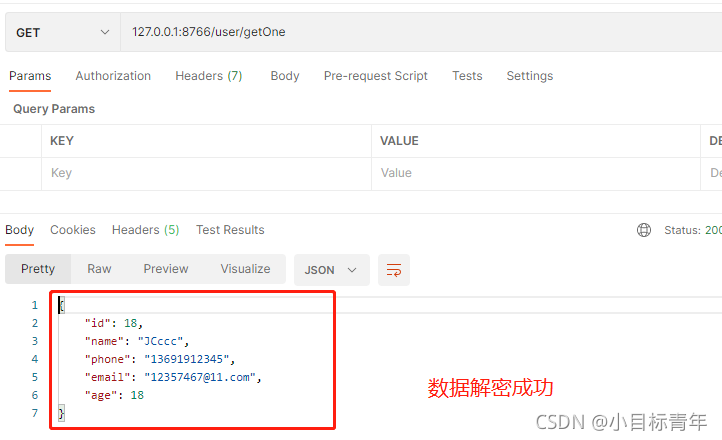The width and height of the screenshot is (722, 440).
Task: Click the "age": 18 line
Action: 114,395
